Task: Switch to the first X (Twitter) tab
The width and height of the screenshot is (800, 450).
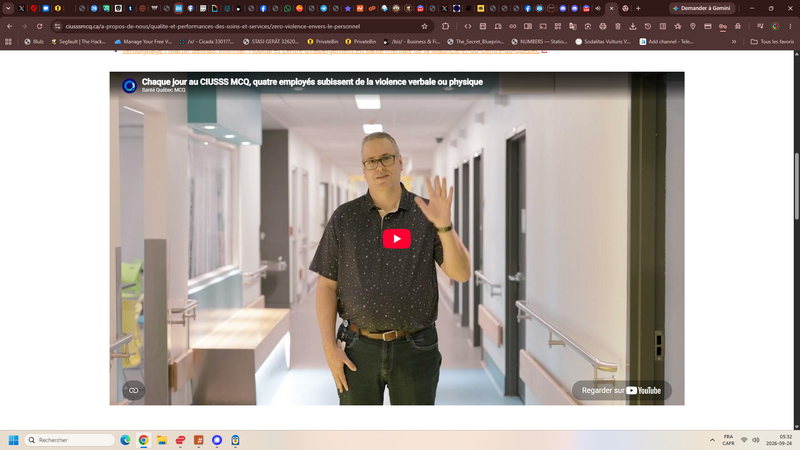Action: 21,8
